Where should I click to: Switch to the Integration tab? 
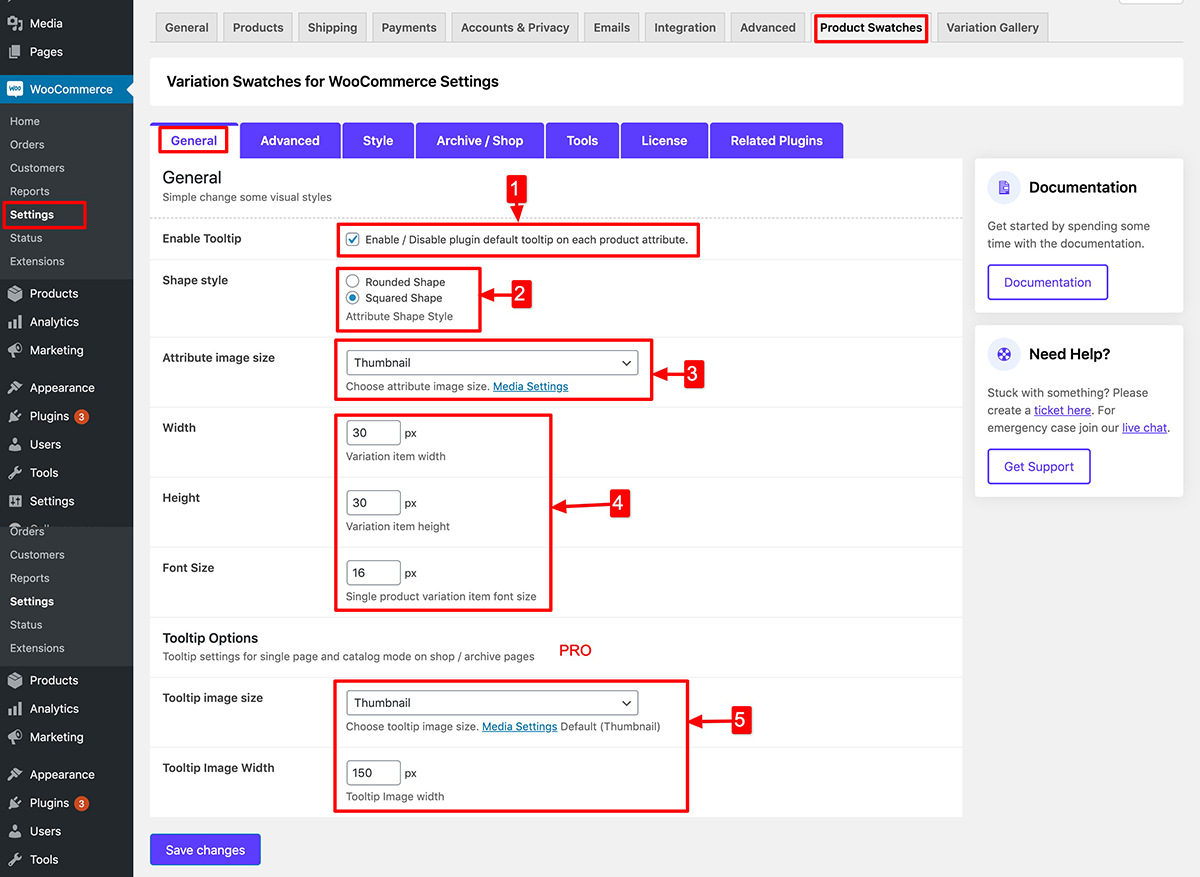[685, 28]
